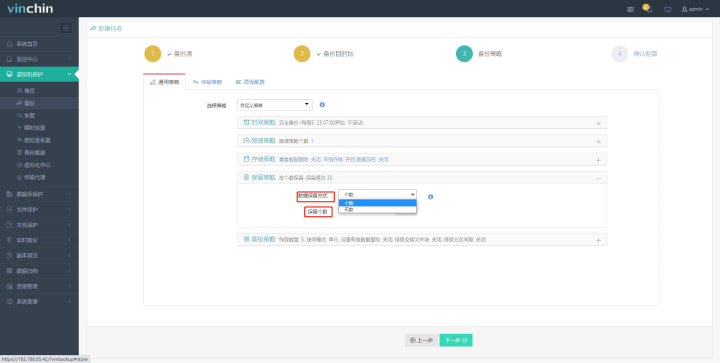
Task: Click the 限速策略 speedometer icon
Action: pos(247,141)
